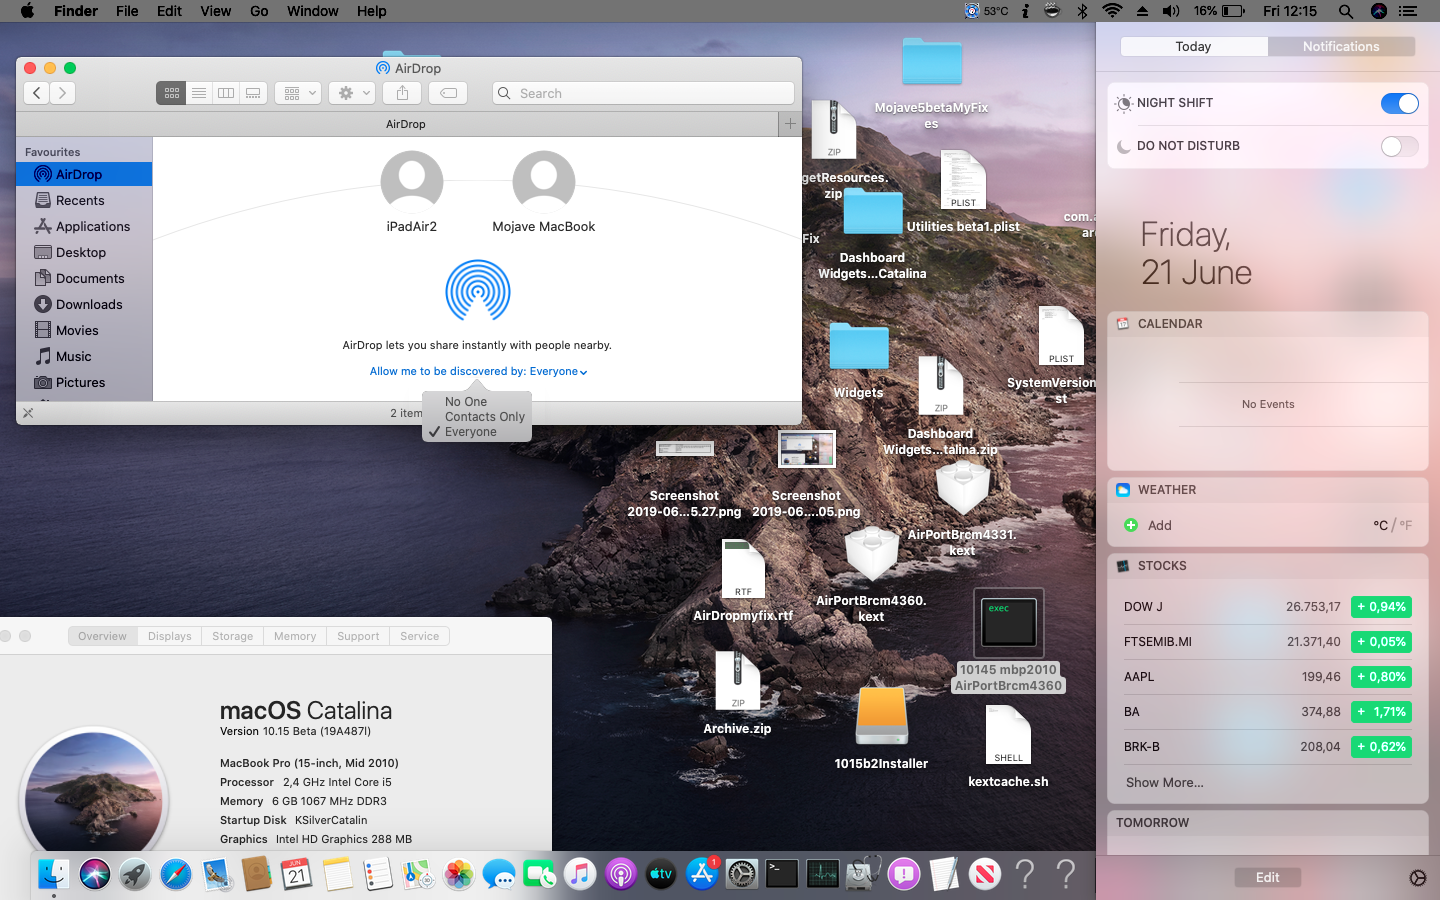Select the 1015b2Installer drive icon
Screen dimensions: 1440x900
pyautogui.click(x=881, y=728)
